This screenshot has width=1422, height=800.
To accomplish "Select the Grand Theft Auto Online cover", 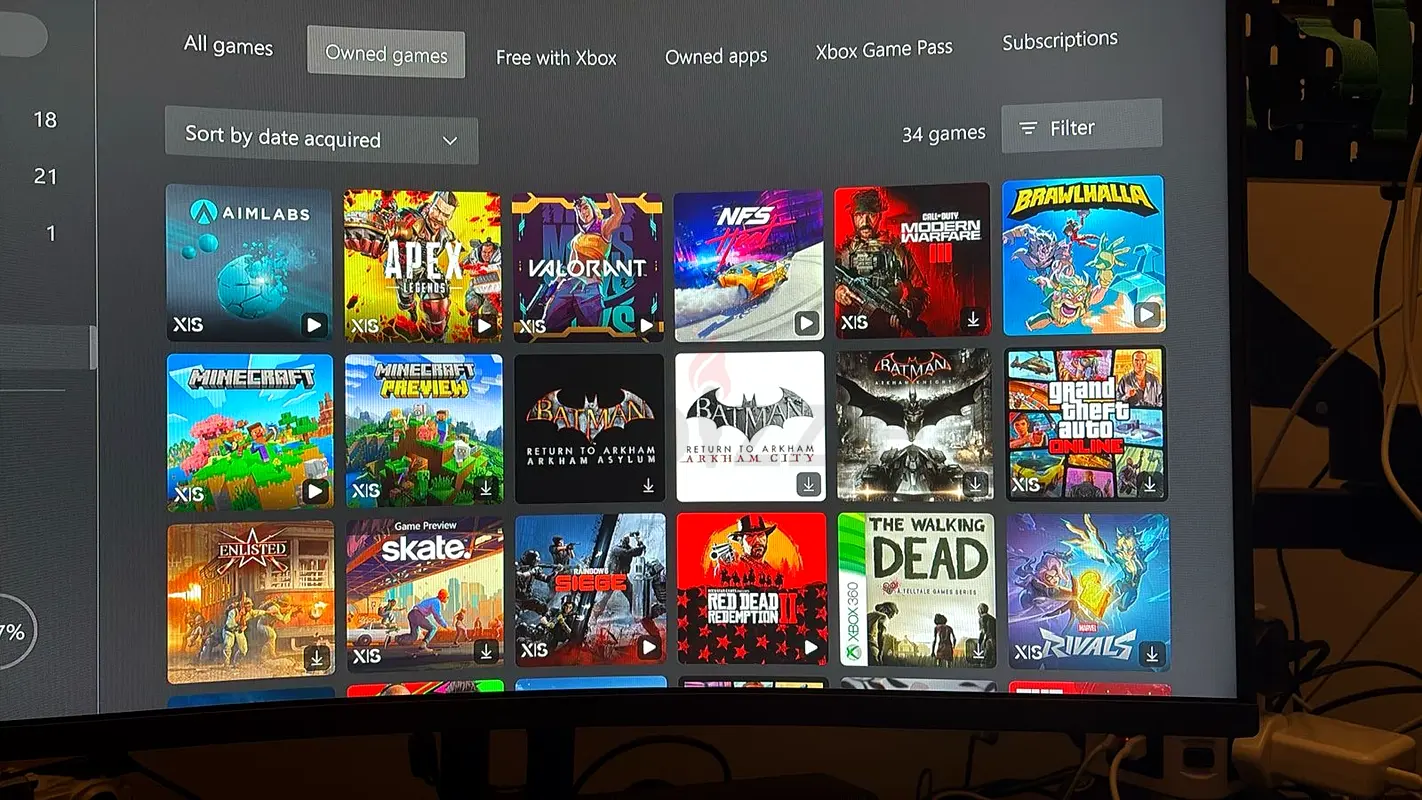I will (1086, 423).
